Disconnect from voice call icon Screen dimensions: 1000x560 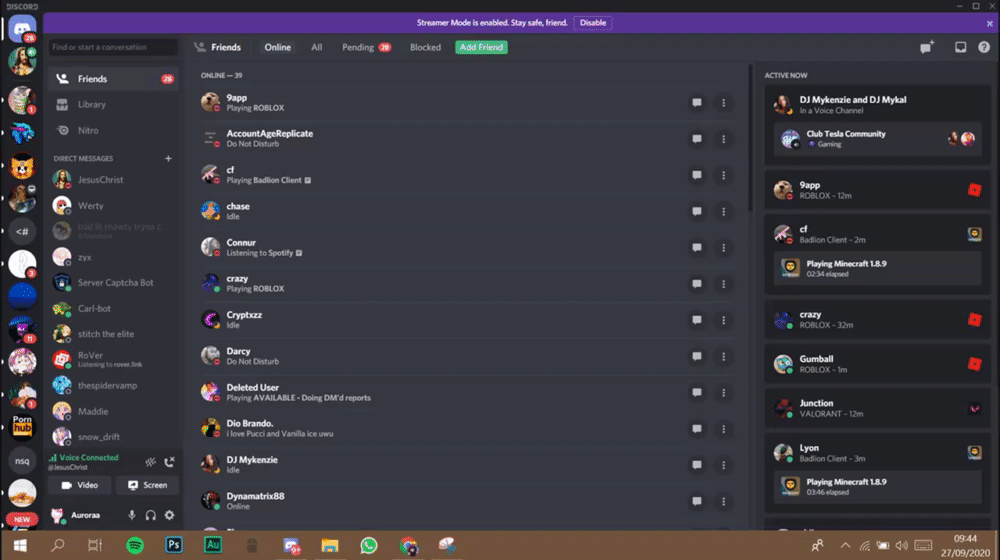pos(170,462)
